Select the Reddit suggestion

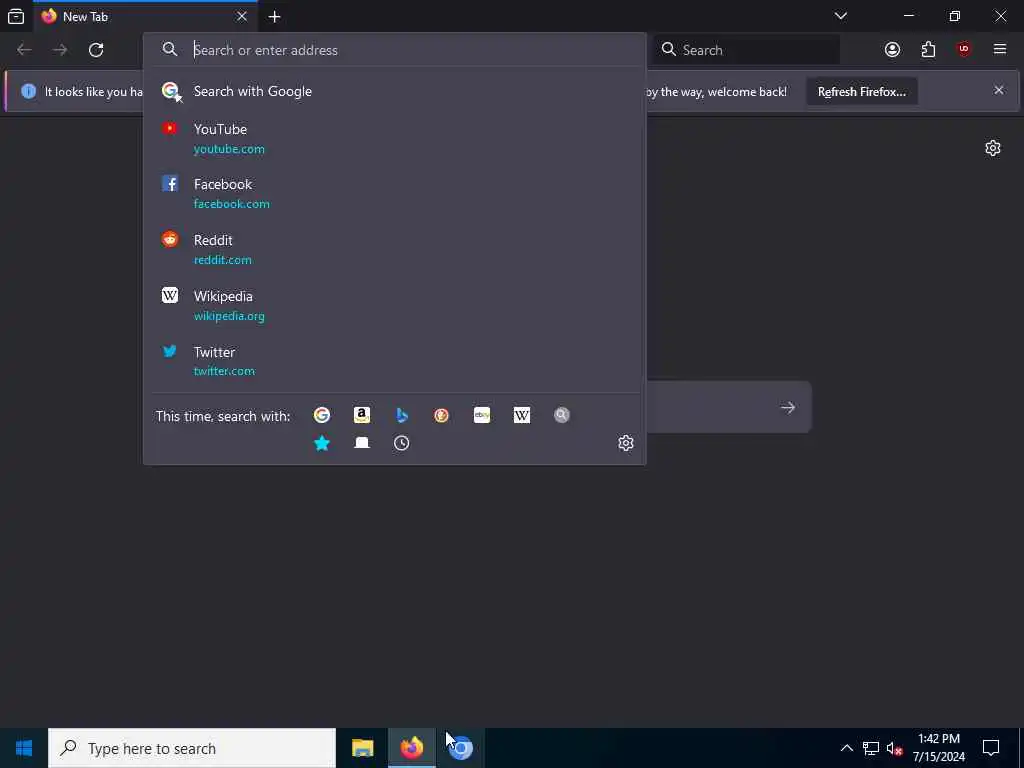point(394,249)
